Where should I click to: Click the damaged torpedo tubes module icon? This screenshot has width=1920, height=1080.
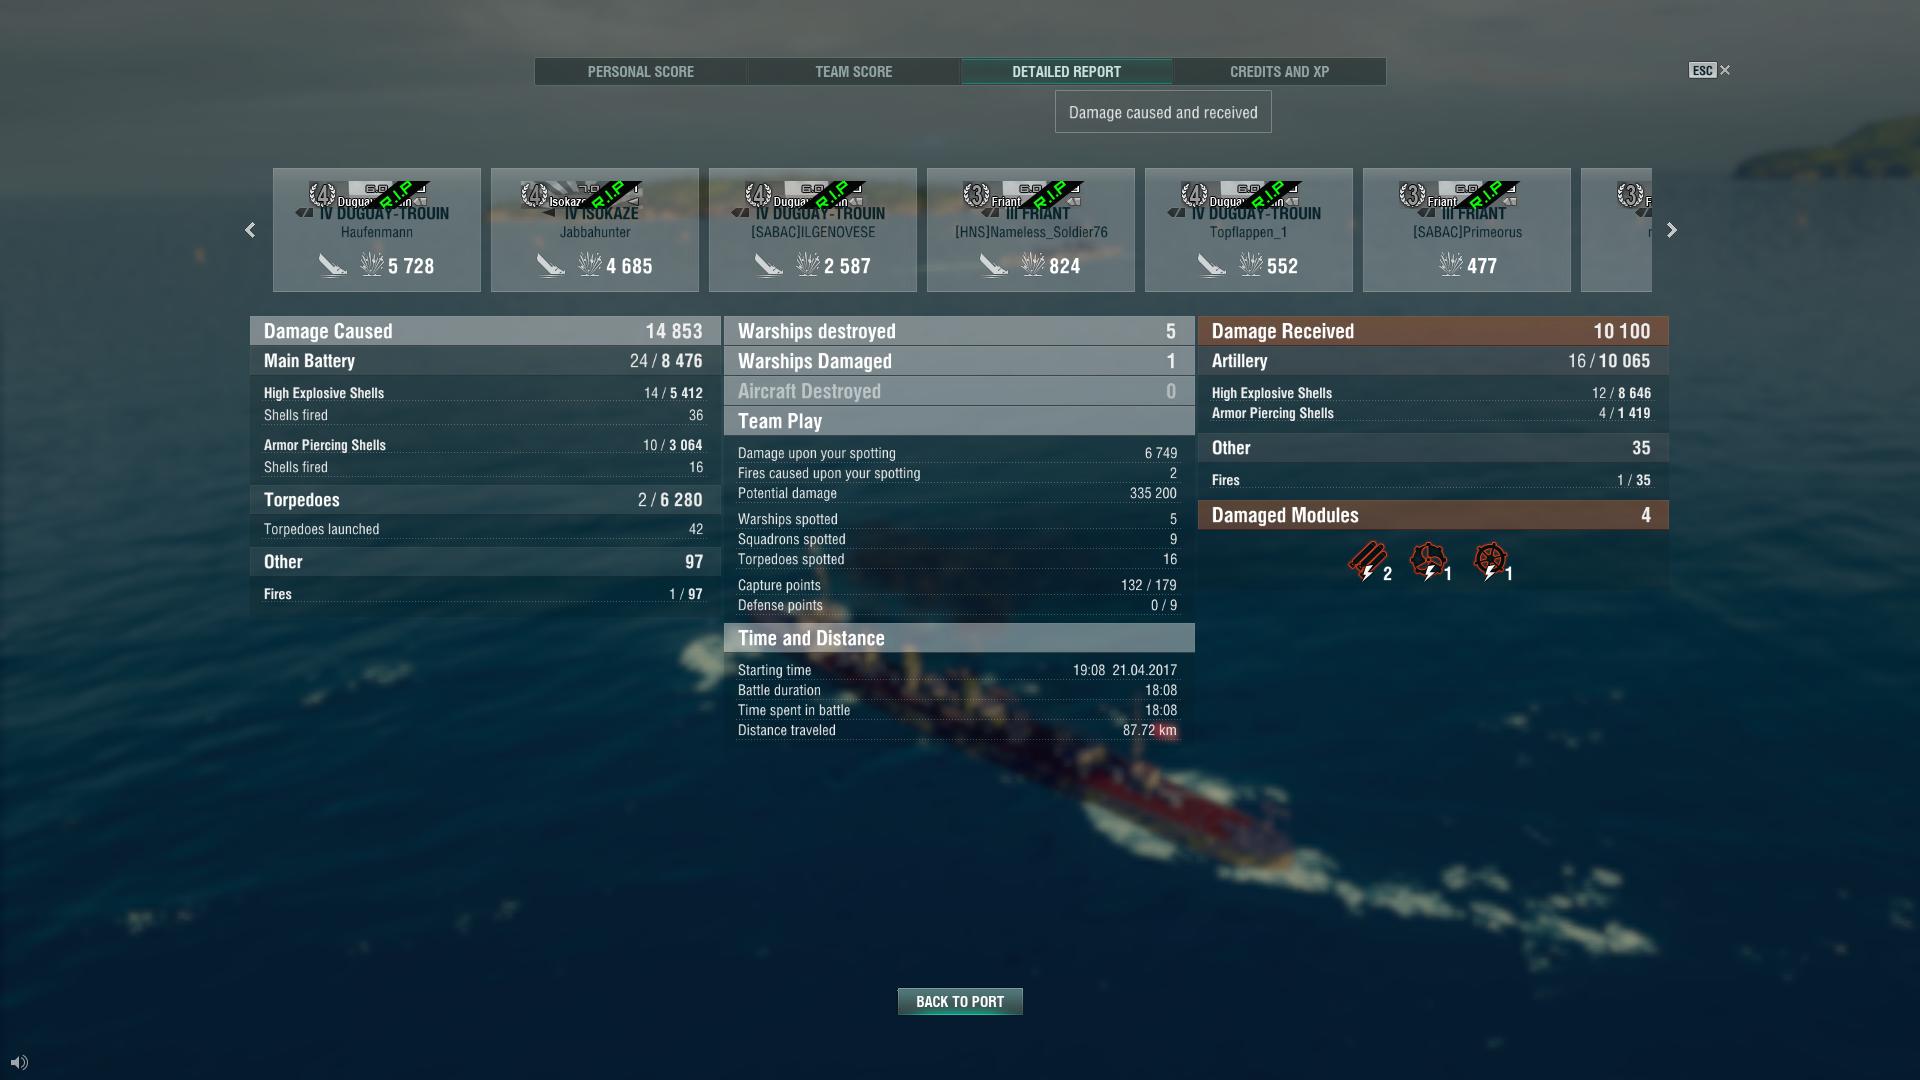coord(1366,561)
